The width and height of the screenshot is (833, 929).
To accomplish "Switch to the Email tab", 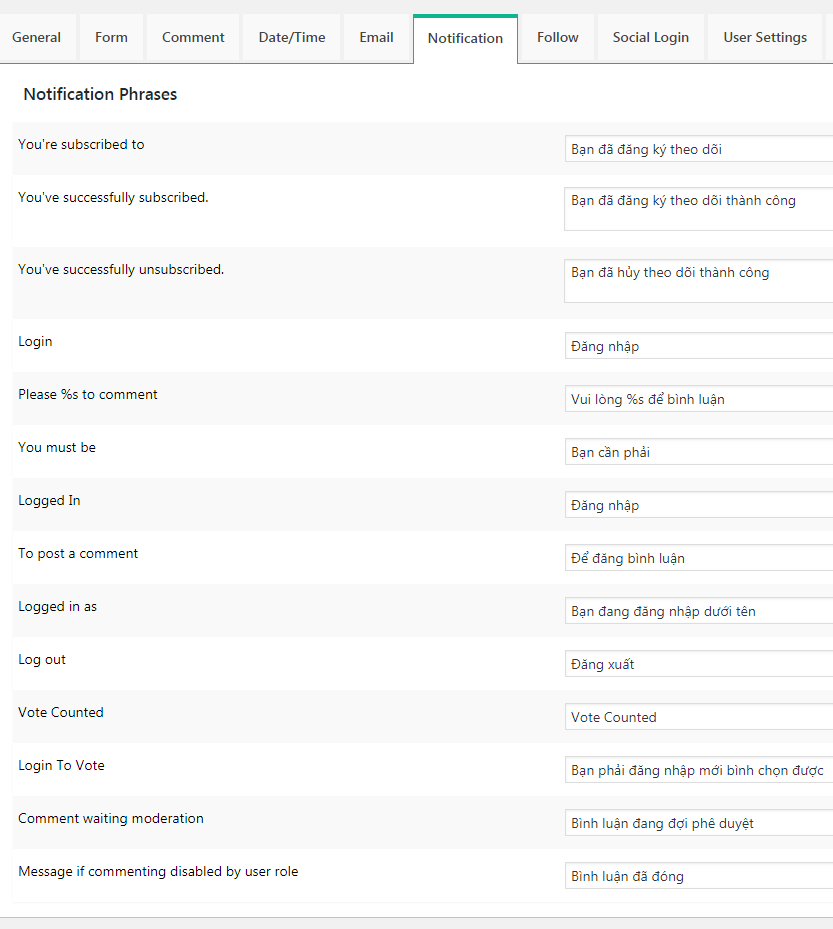I will pyautogui.click(x=376, y=37).
